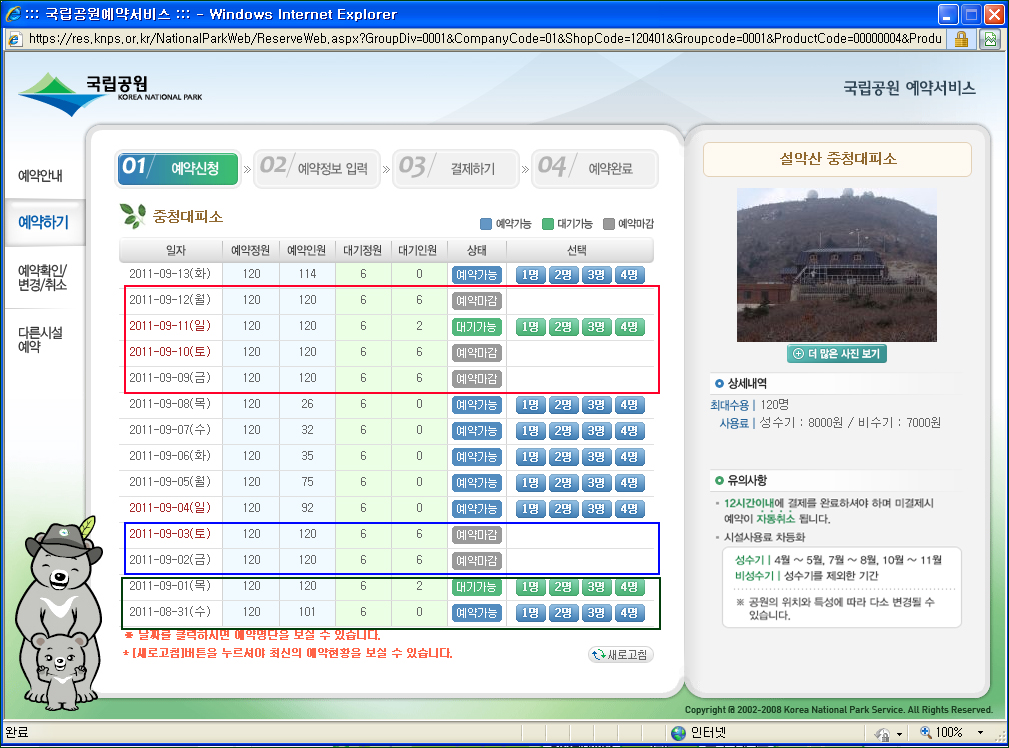Viewport: 1009px width, 748px height.
Task: Click the 더 많은 사진 보기 button
Action: [837, 354]
